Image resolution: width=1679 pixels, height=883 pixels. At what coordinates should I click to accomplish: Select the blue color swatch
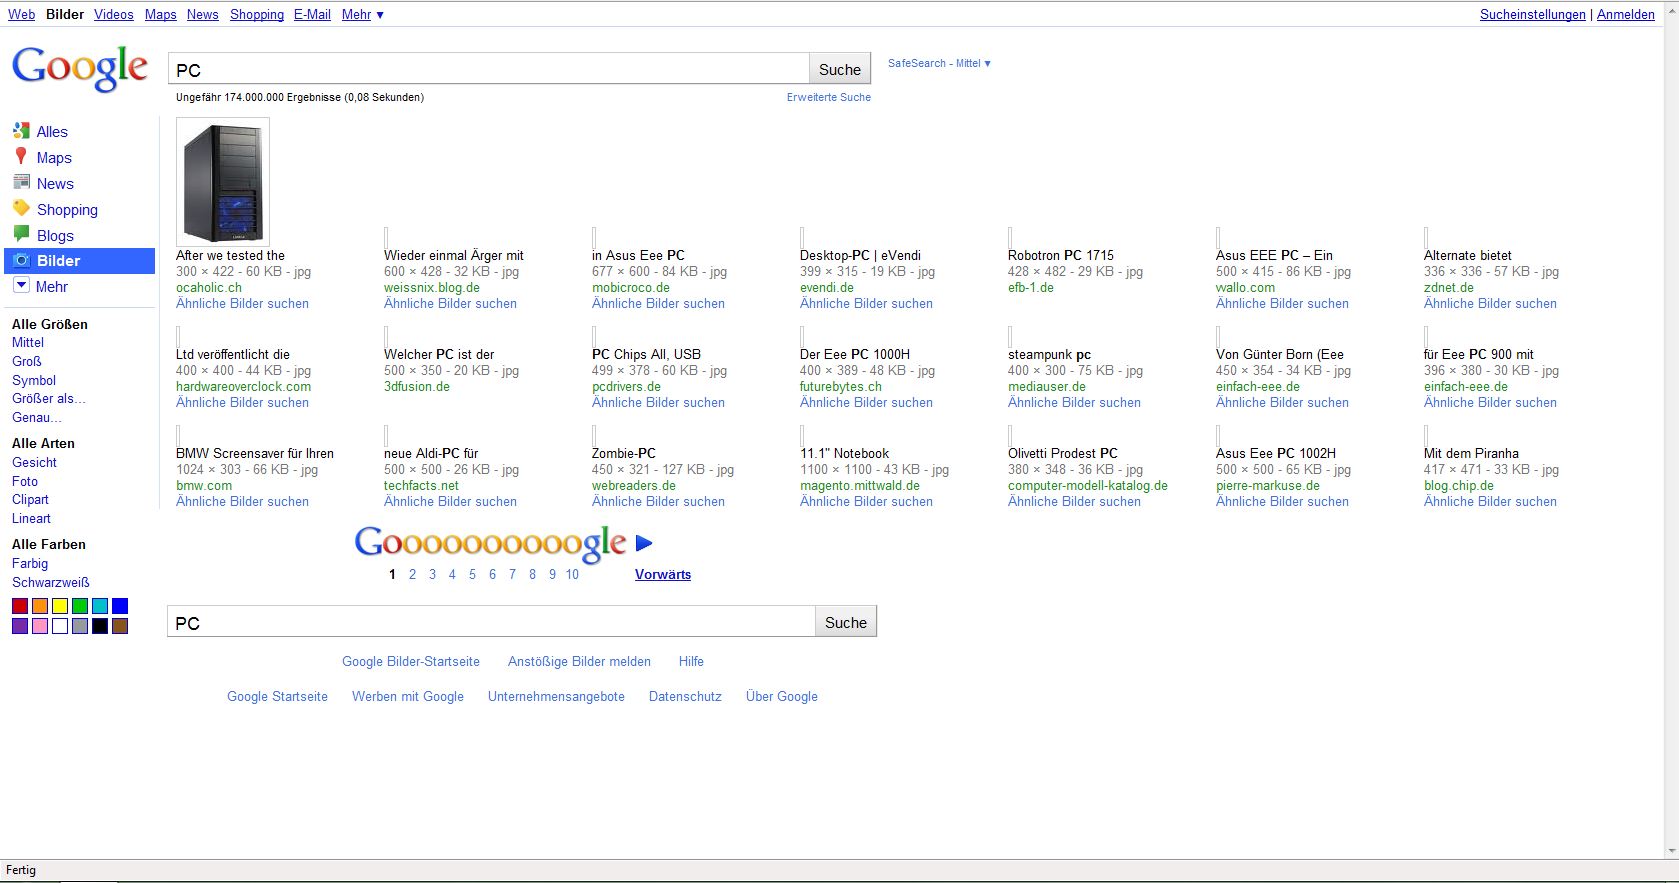tap(120, 606)
